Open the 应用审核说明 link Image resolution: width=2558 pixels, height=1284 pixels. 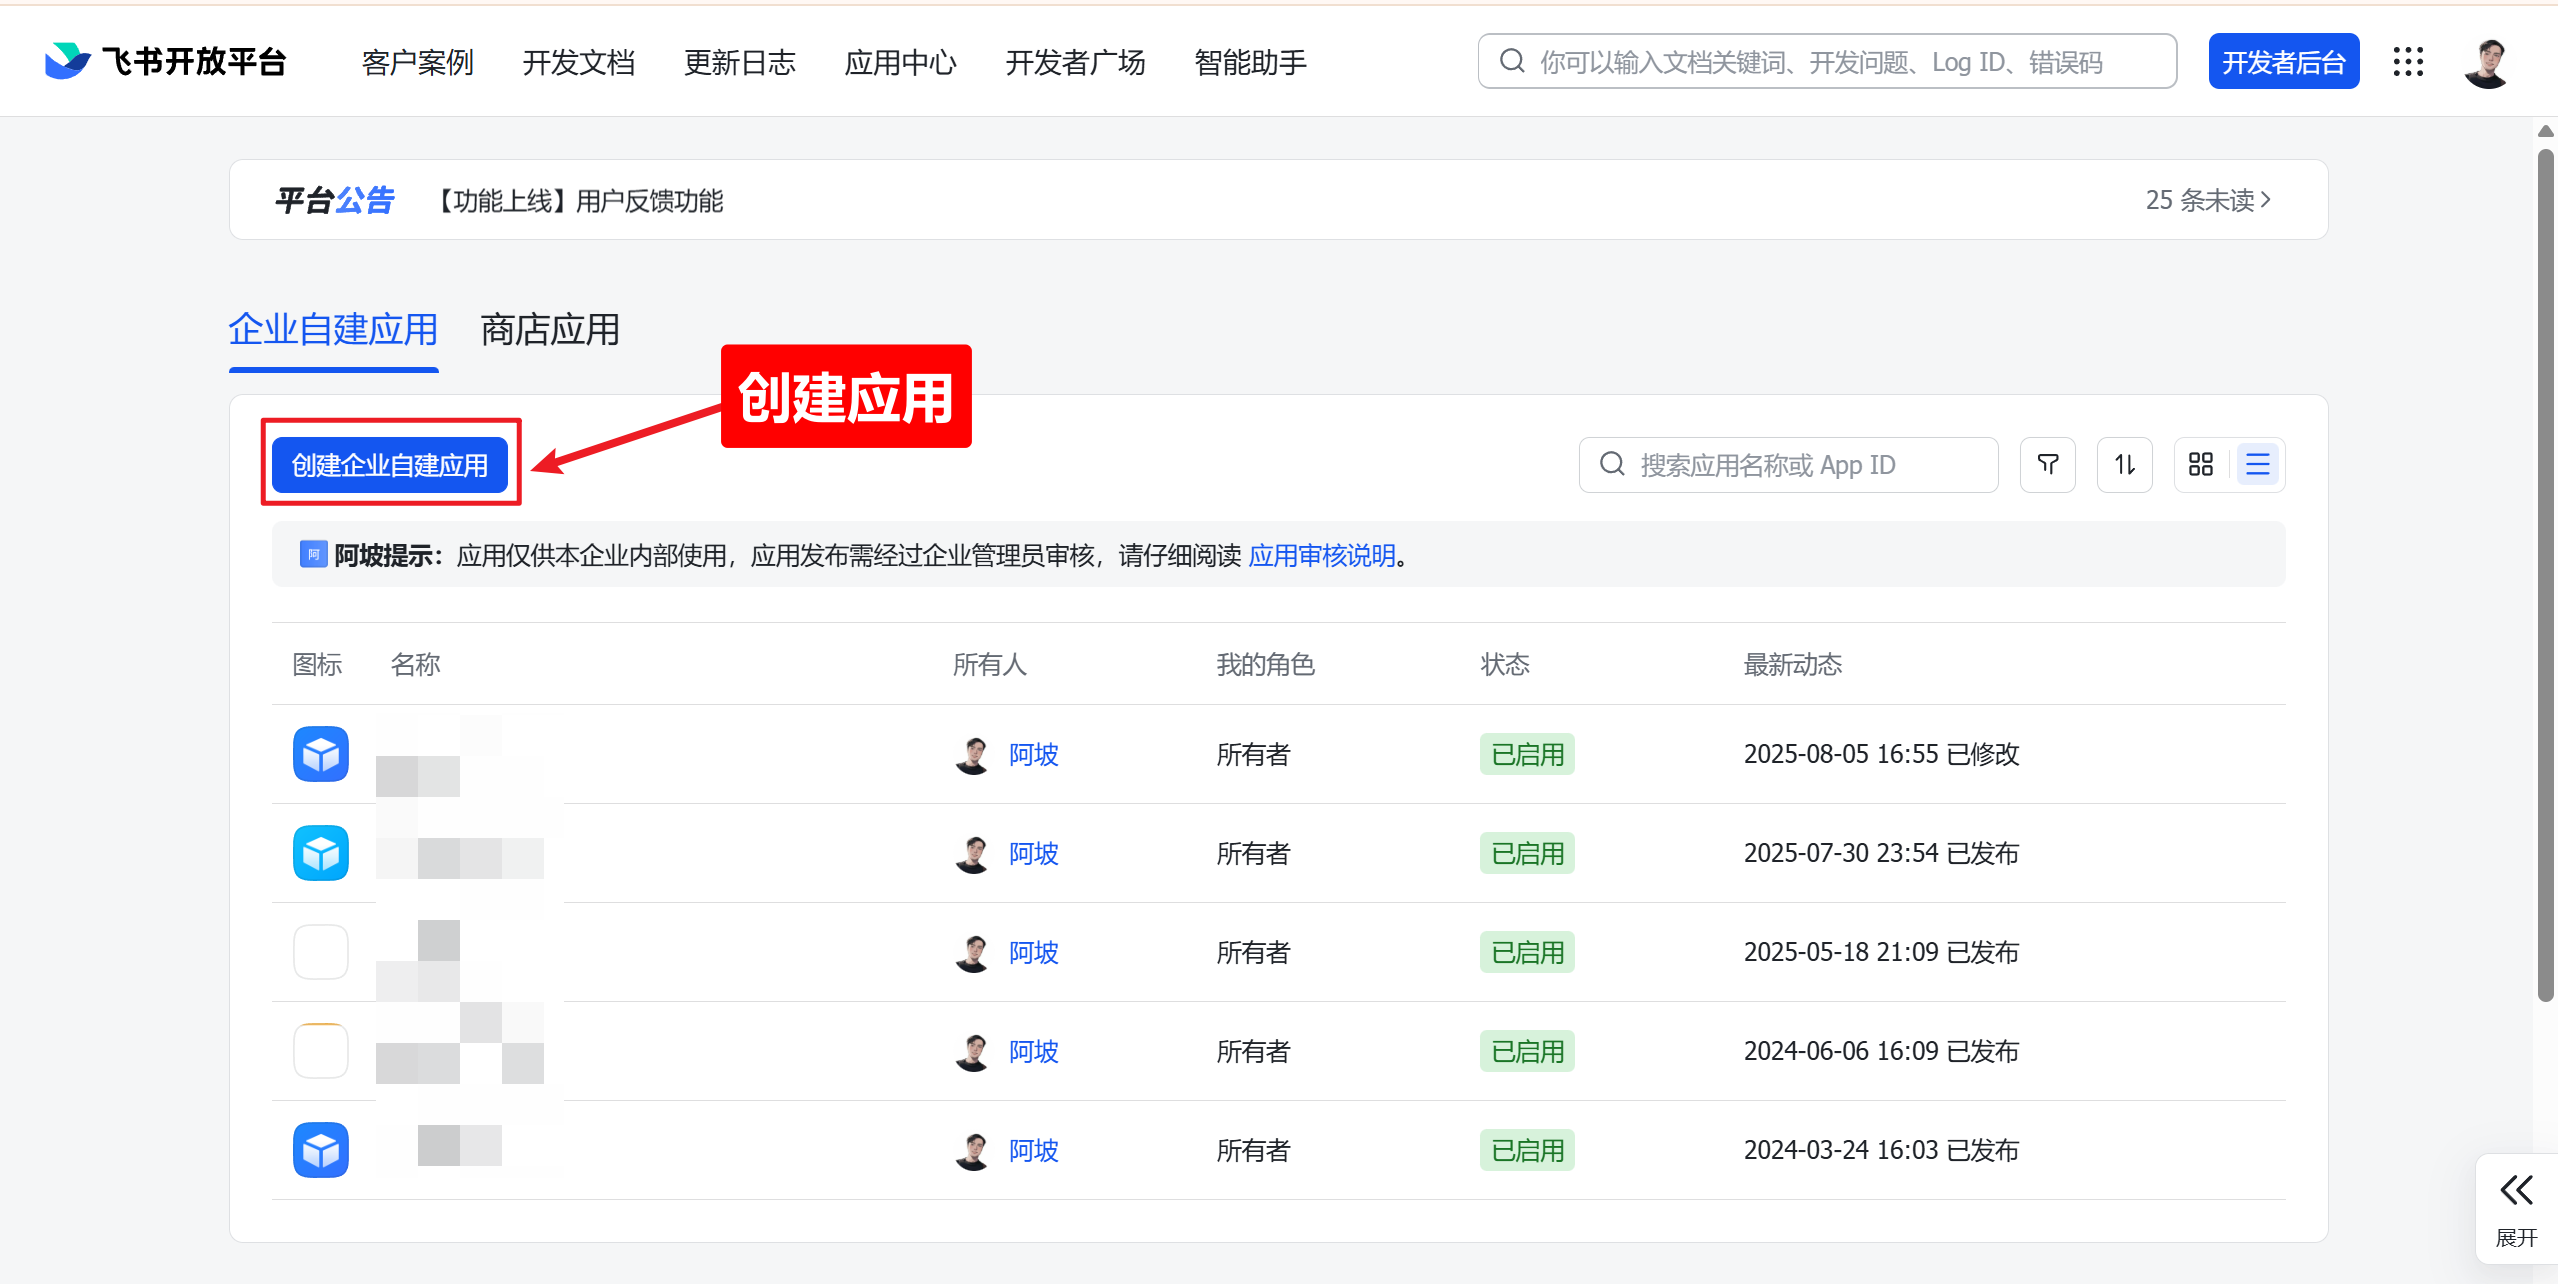coord(1321,555)
